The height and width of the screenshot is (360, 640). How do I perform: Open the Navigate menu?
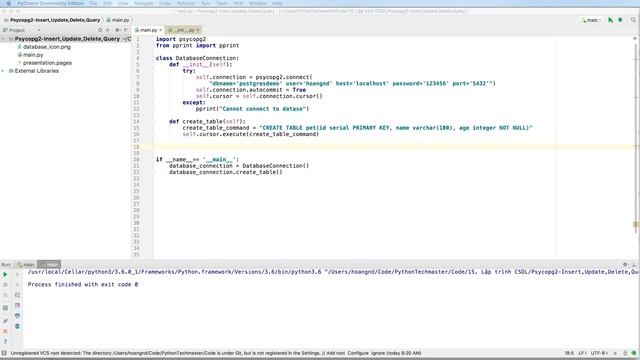(x=144, y=3)
